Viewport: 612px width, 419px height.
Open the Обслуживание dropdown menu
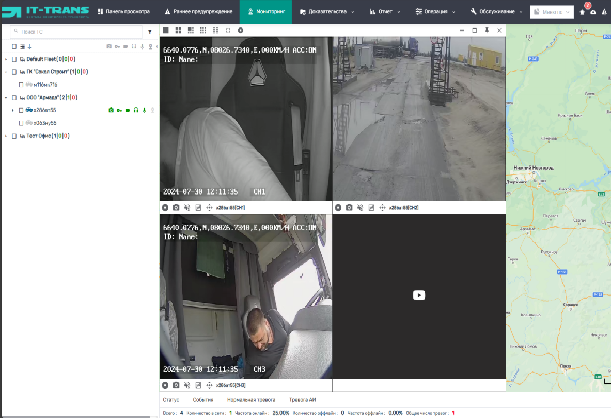[x=496, y=12]
